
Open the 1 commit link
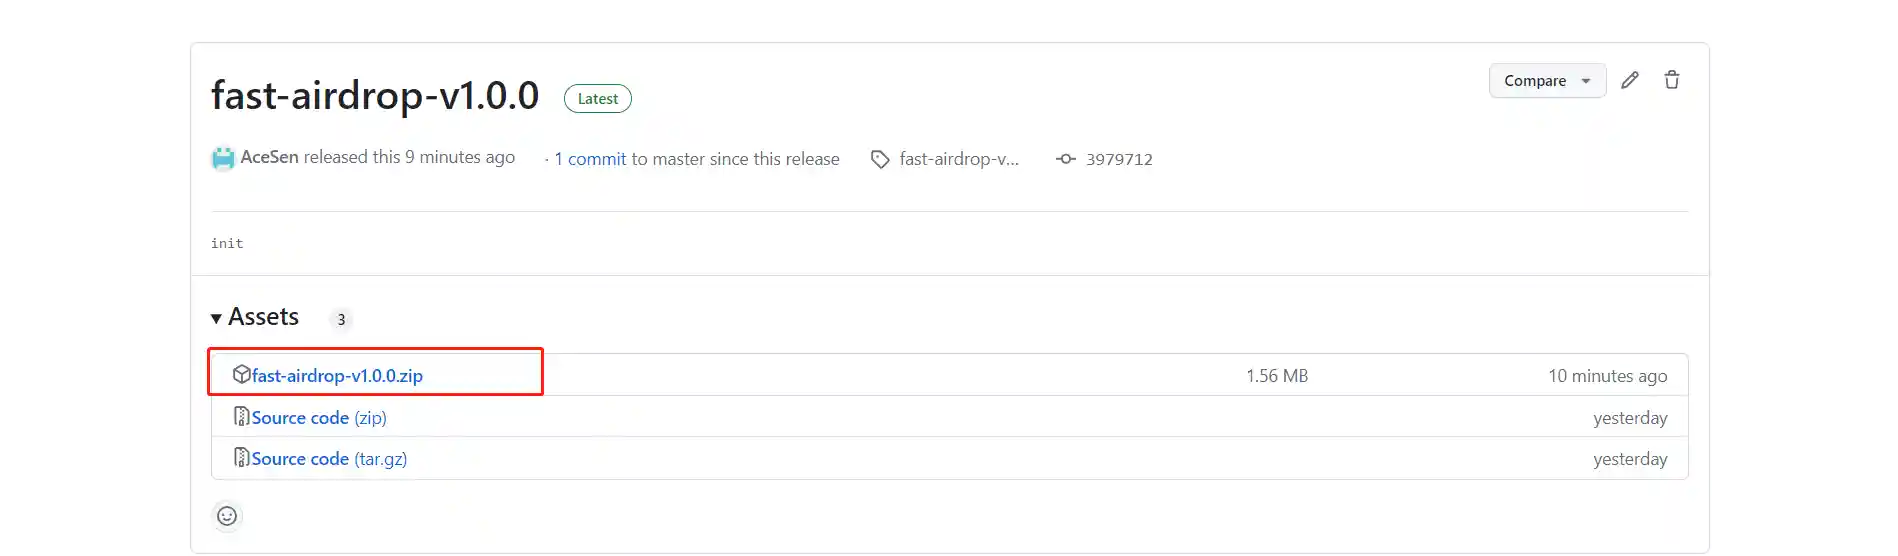[x=590, y=159]
